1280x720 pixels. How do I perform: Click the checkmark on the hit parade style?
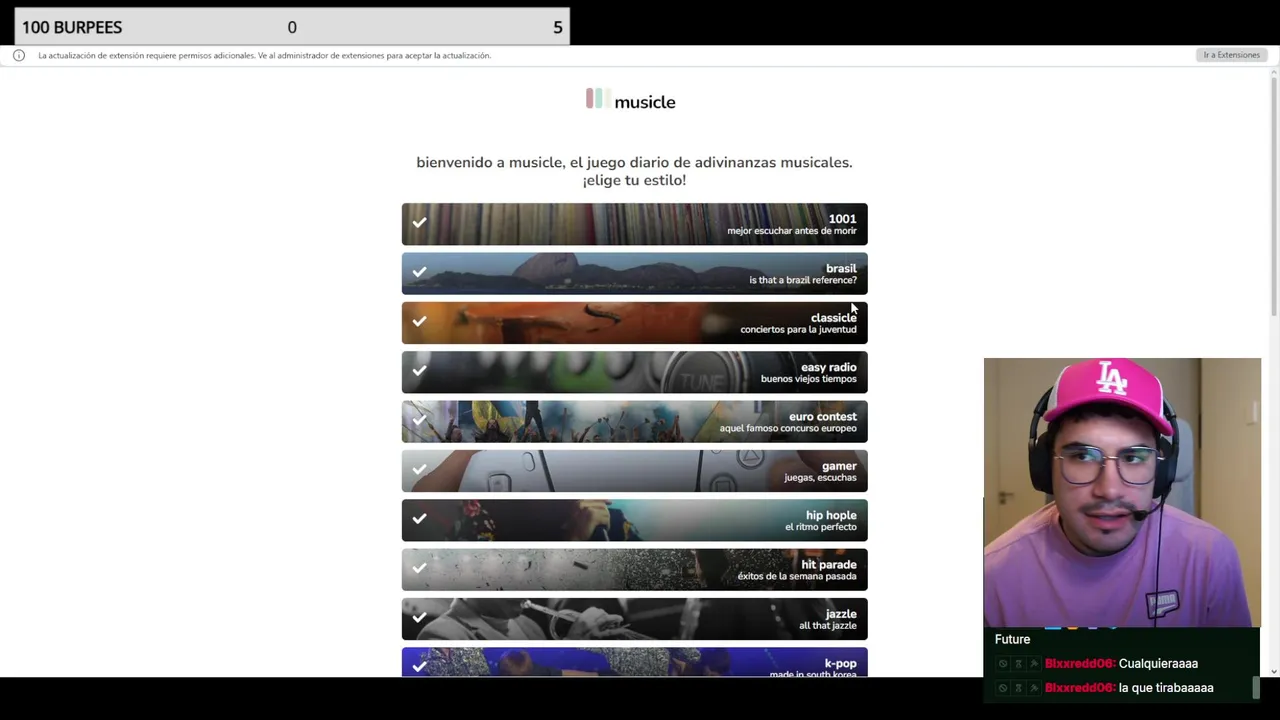(x=419, y=568)
